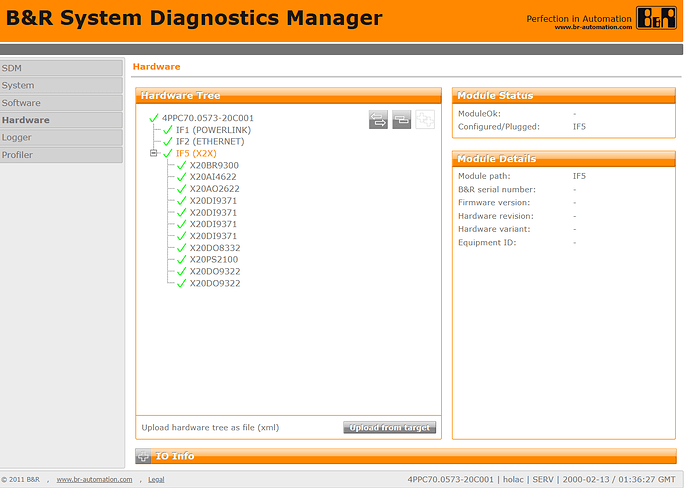Click the IF5 value beside Module path

(579, 176)
